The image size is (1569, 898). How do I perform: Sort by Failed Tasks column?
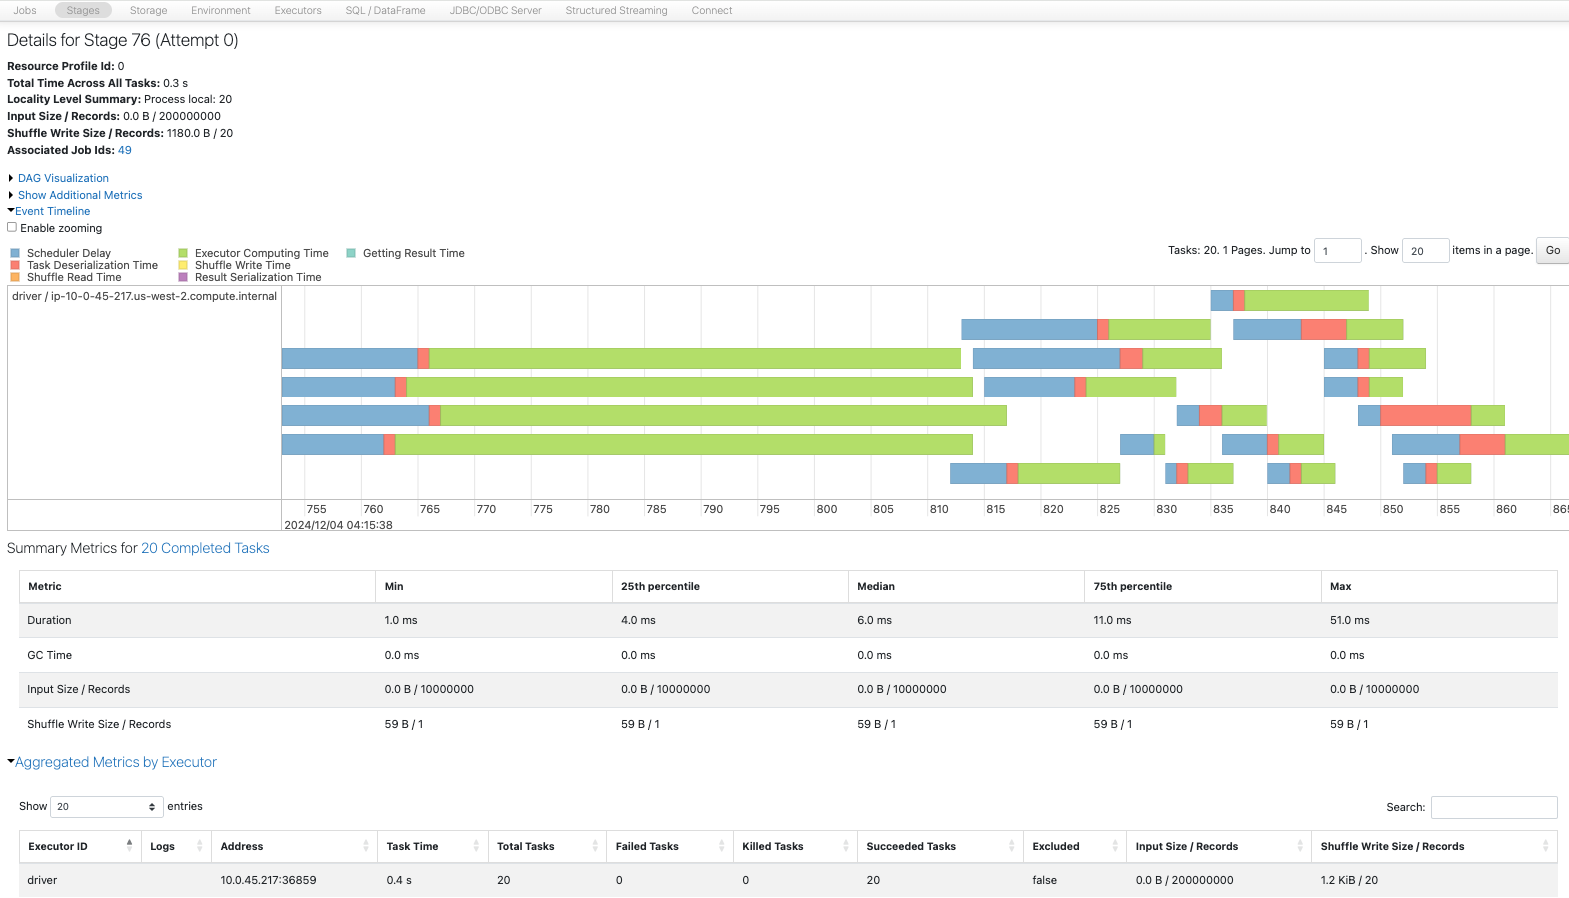tap(670, 846)
